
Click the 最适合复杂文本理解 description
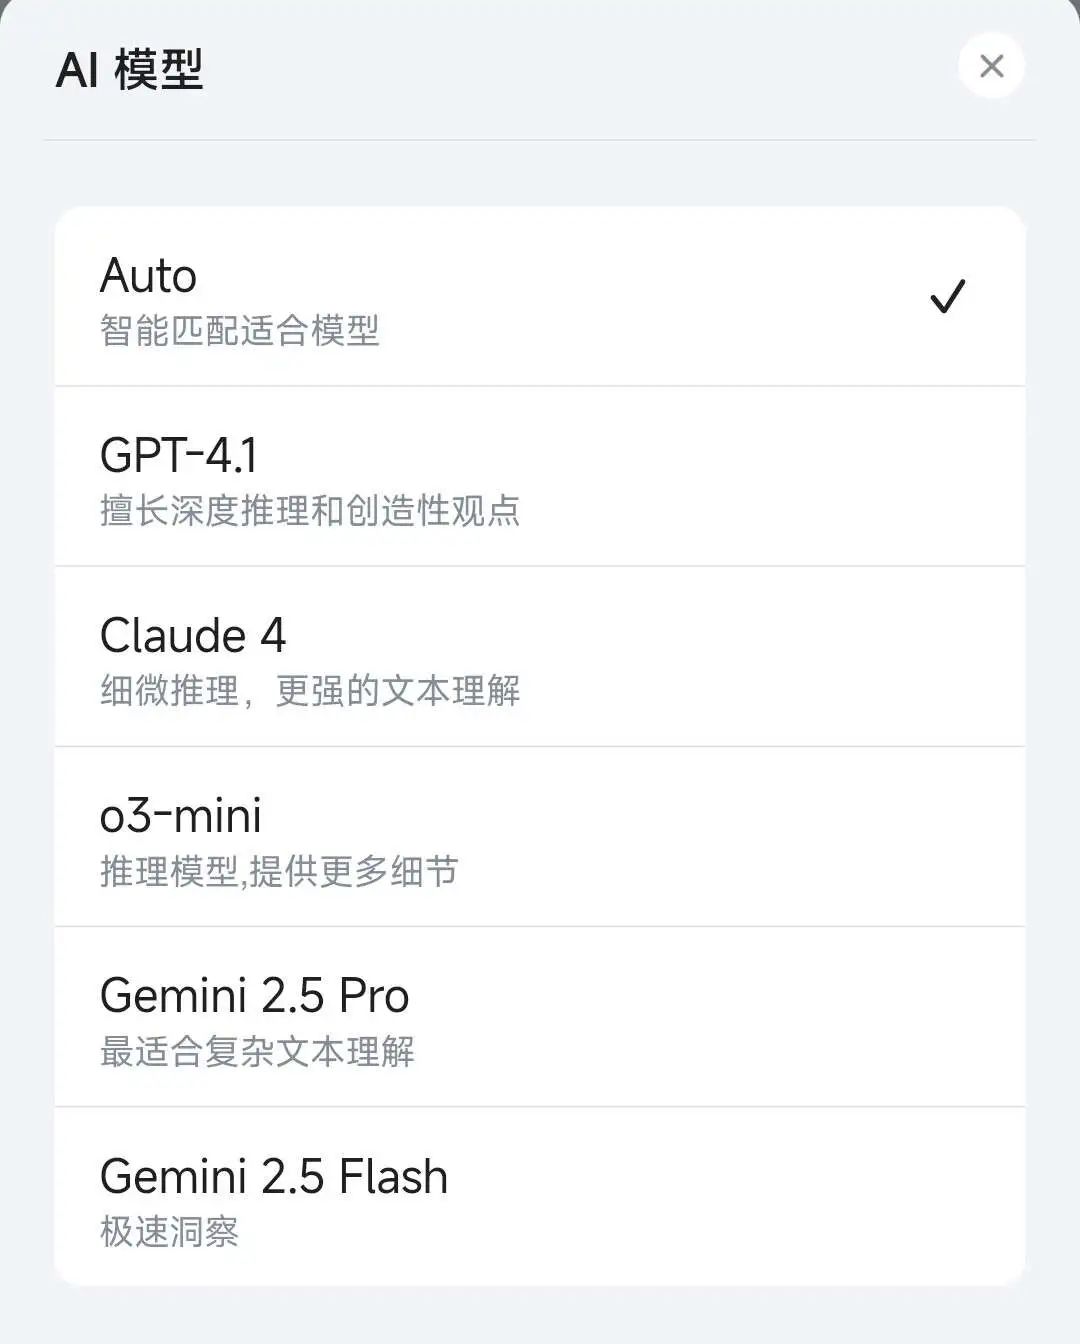click(x=257, y=1051)
